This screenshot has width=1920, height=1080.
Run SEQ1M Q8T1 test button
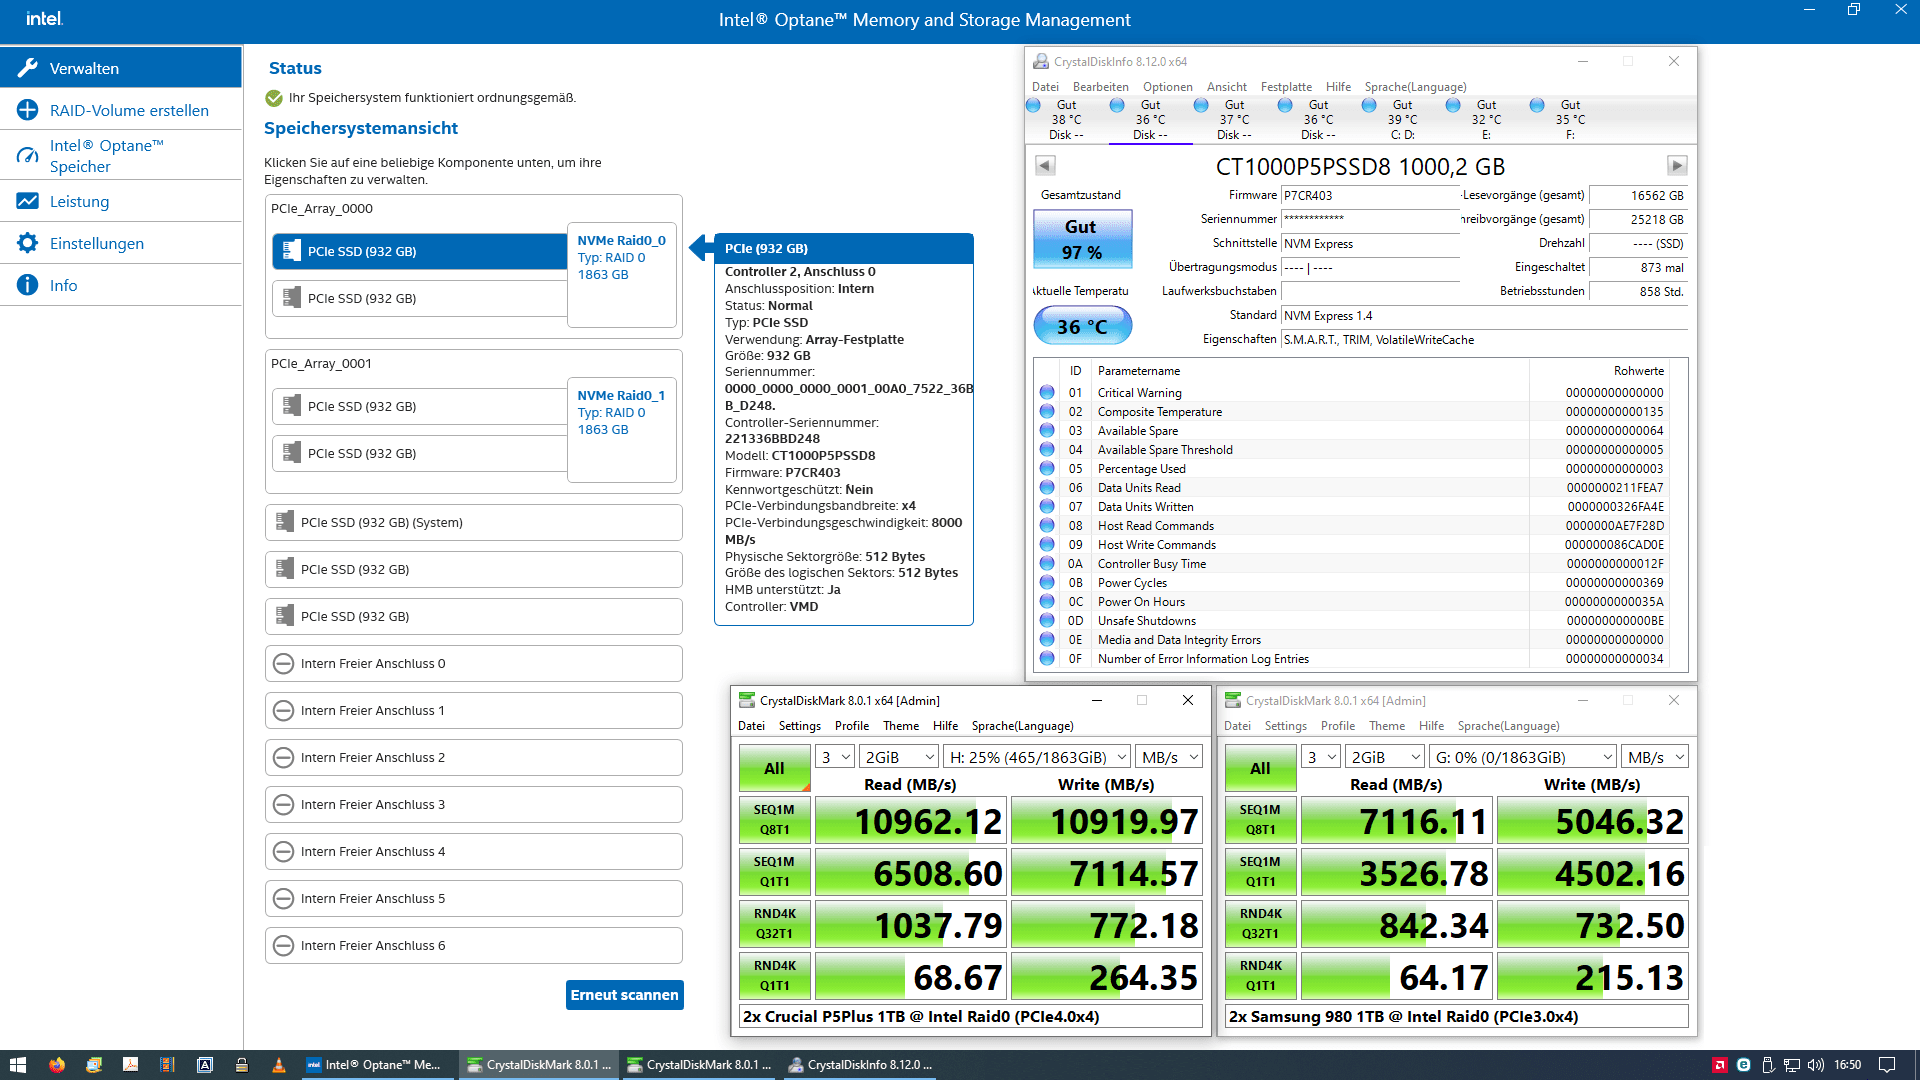774,819
